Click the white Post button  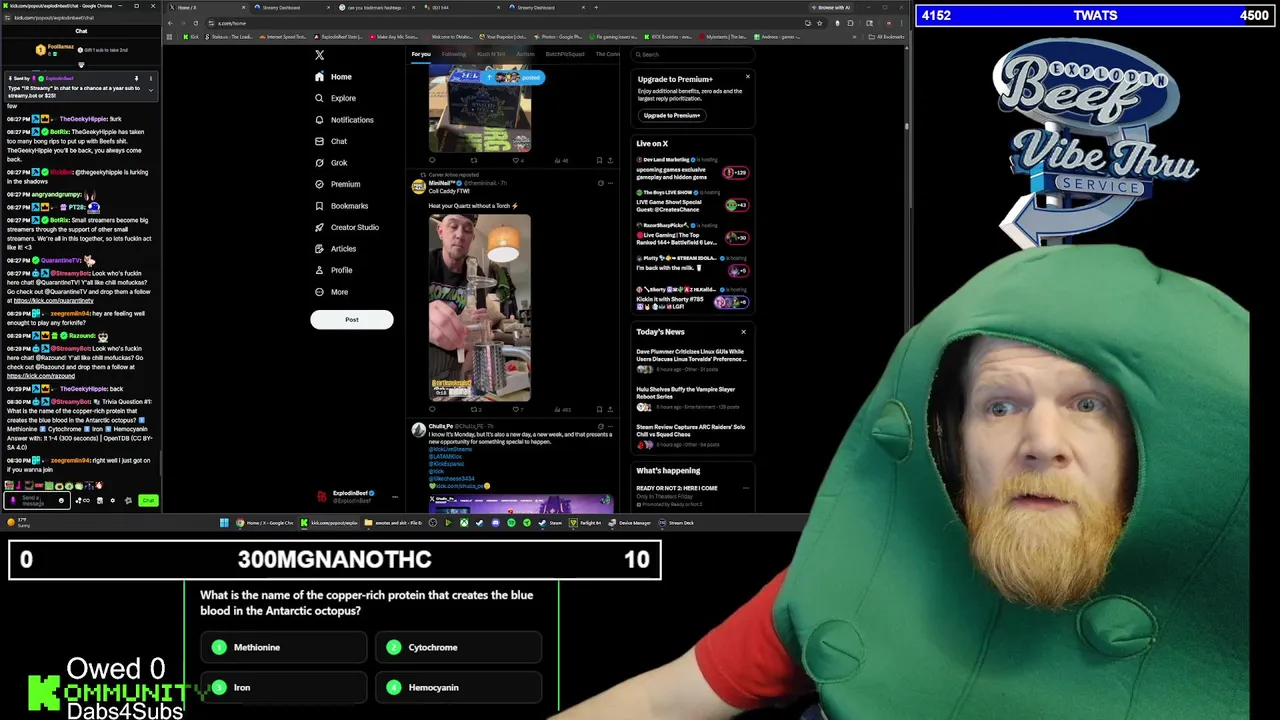[x=352, y=320]
